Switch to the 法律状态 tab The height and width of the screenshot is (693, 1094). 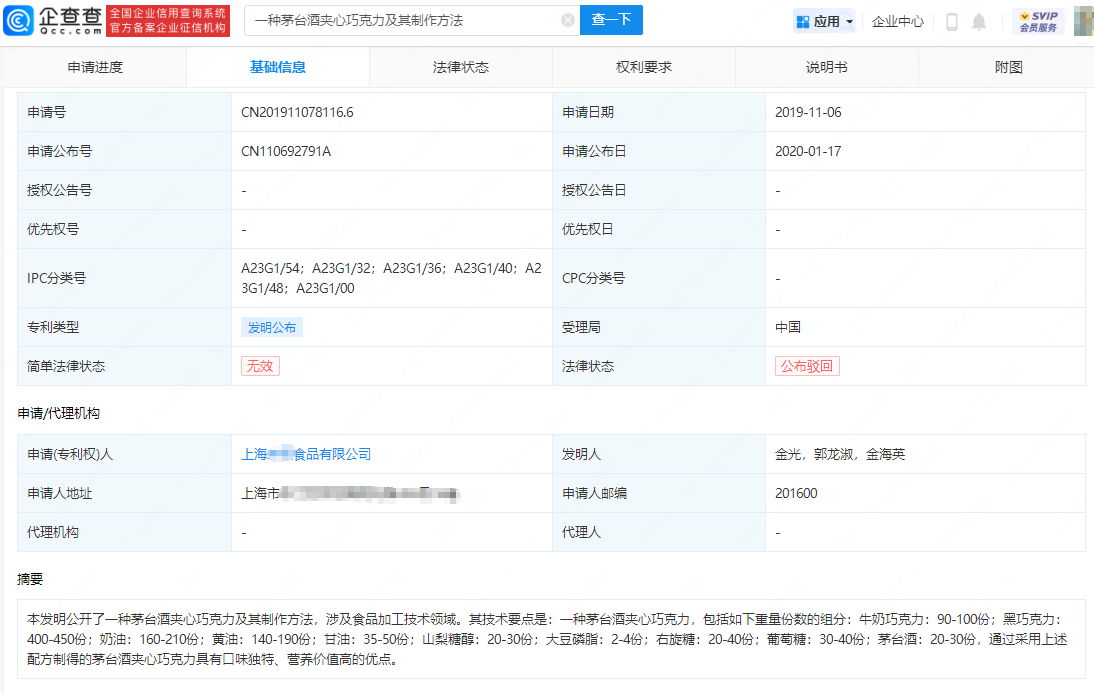[461, 67]
